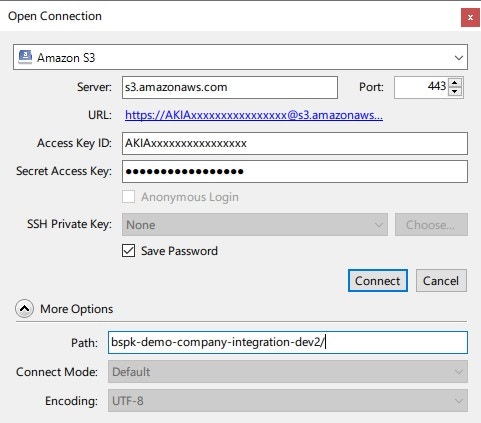Click the Secret Access Key: label
The image size is (481, 423).
point(64,171)
